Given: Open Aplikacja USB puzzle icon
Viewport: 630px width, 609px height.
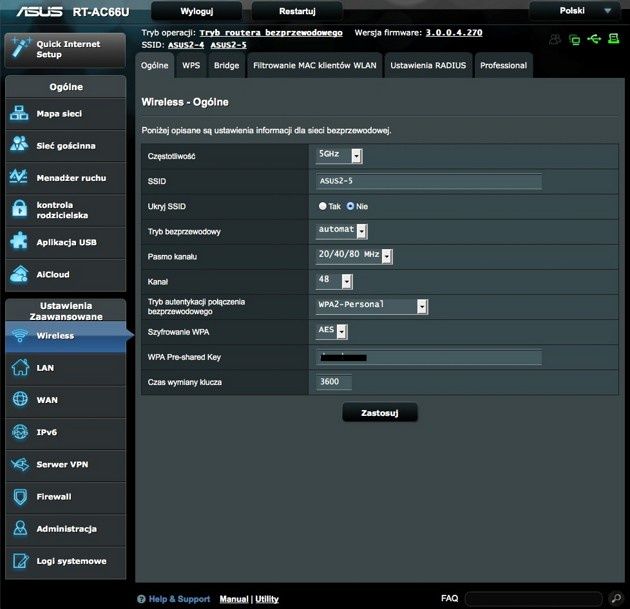Looking at the screenshot, I should point(19,241).
